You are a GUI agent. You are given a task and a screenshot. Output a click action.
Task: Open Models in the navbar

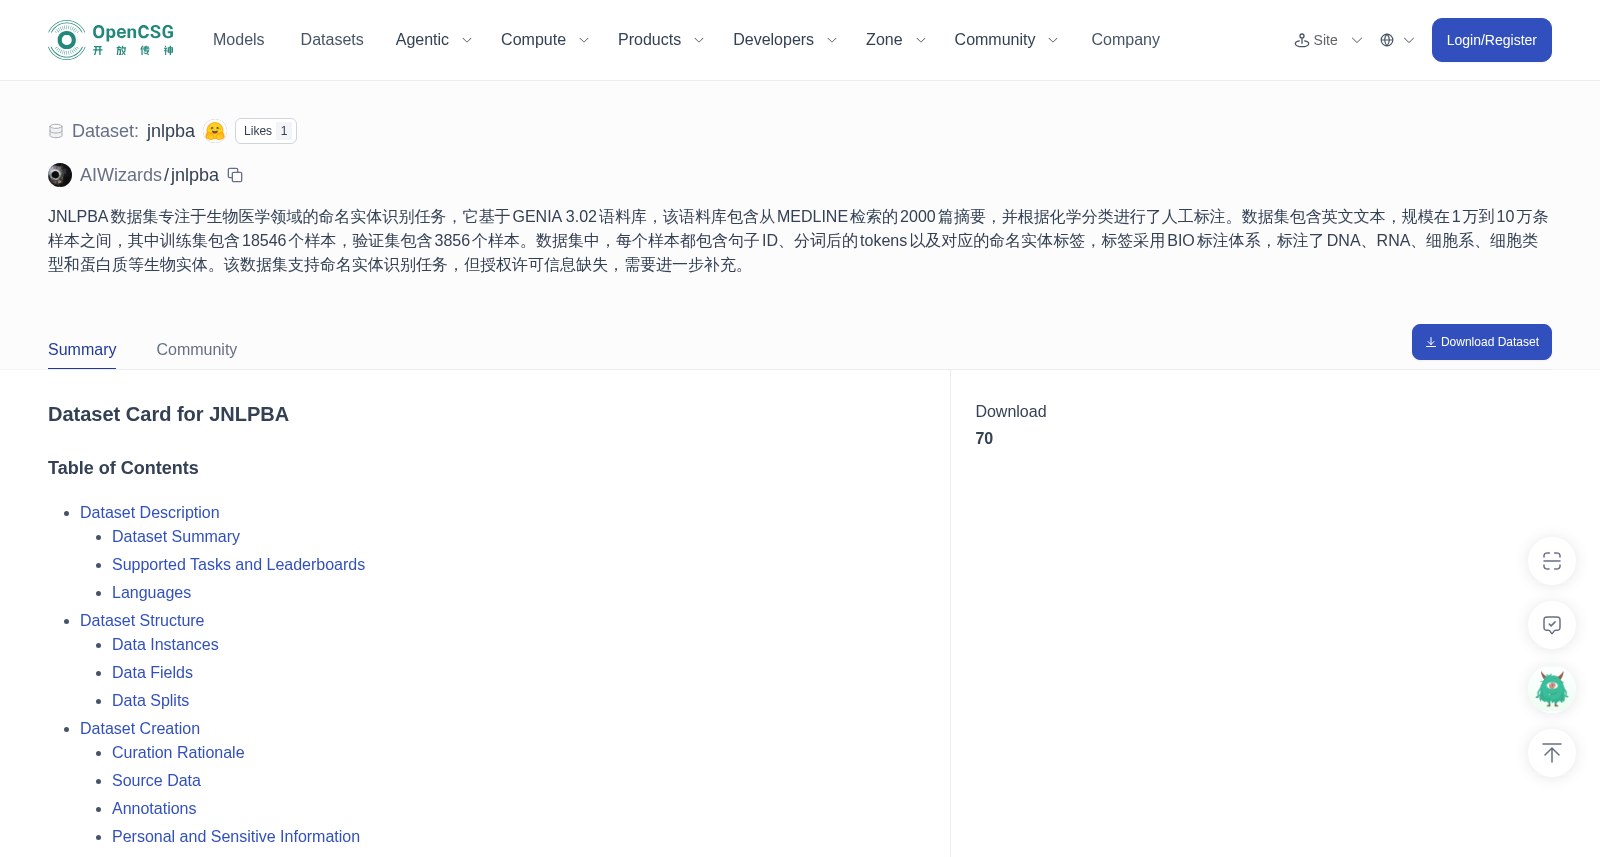239,40
